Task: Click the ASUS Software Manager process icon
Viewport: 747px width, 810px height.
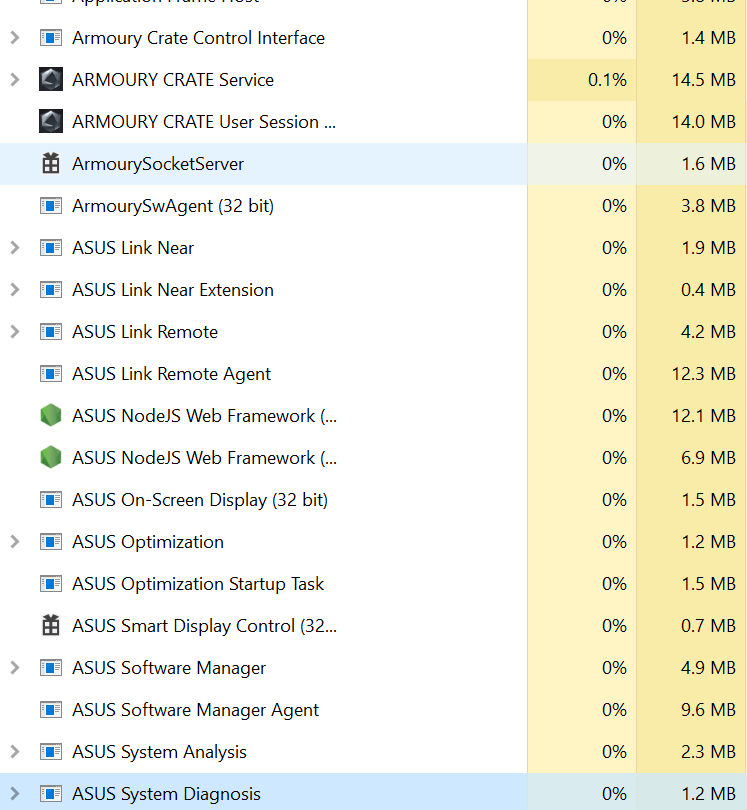Action: 51,668
